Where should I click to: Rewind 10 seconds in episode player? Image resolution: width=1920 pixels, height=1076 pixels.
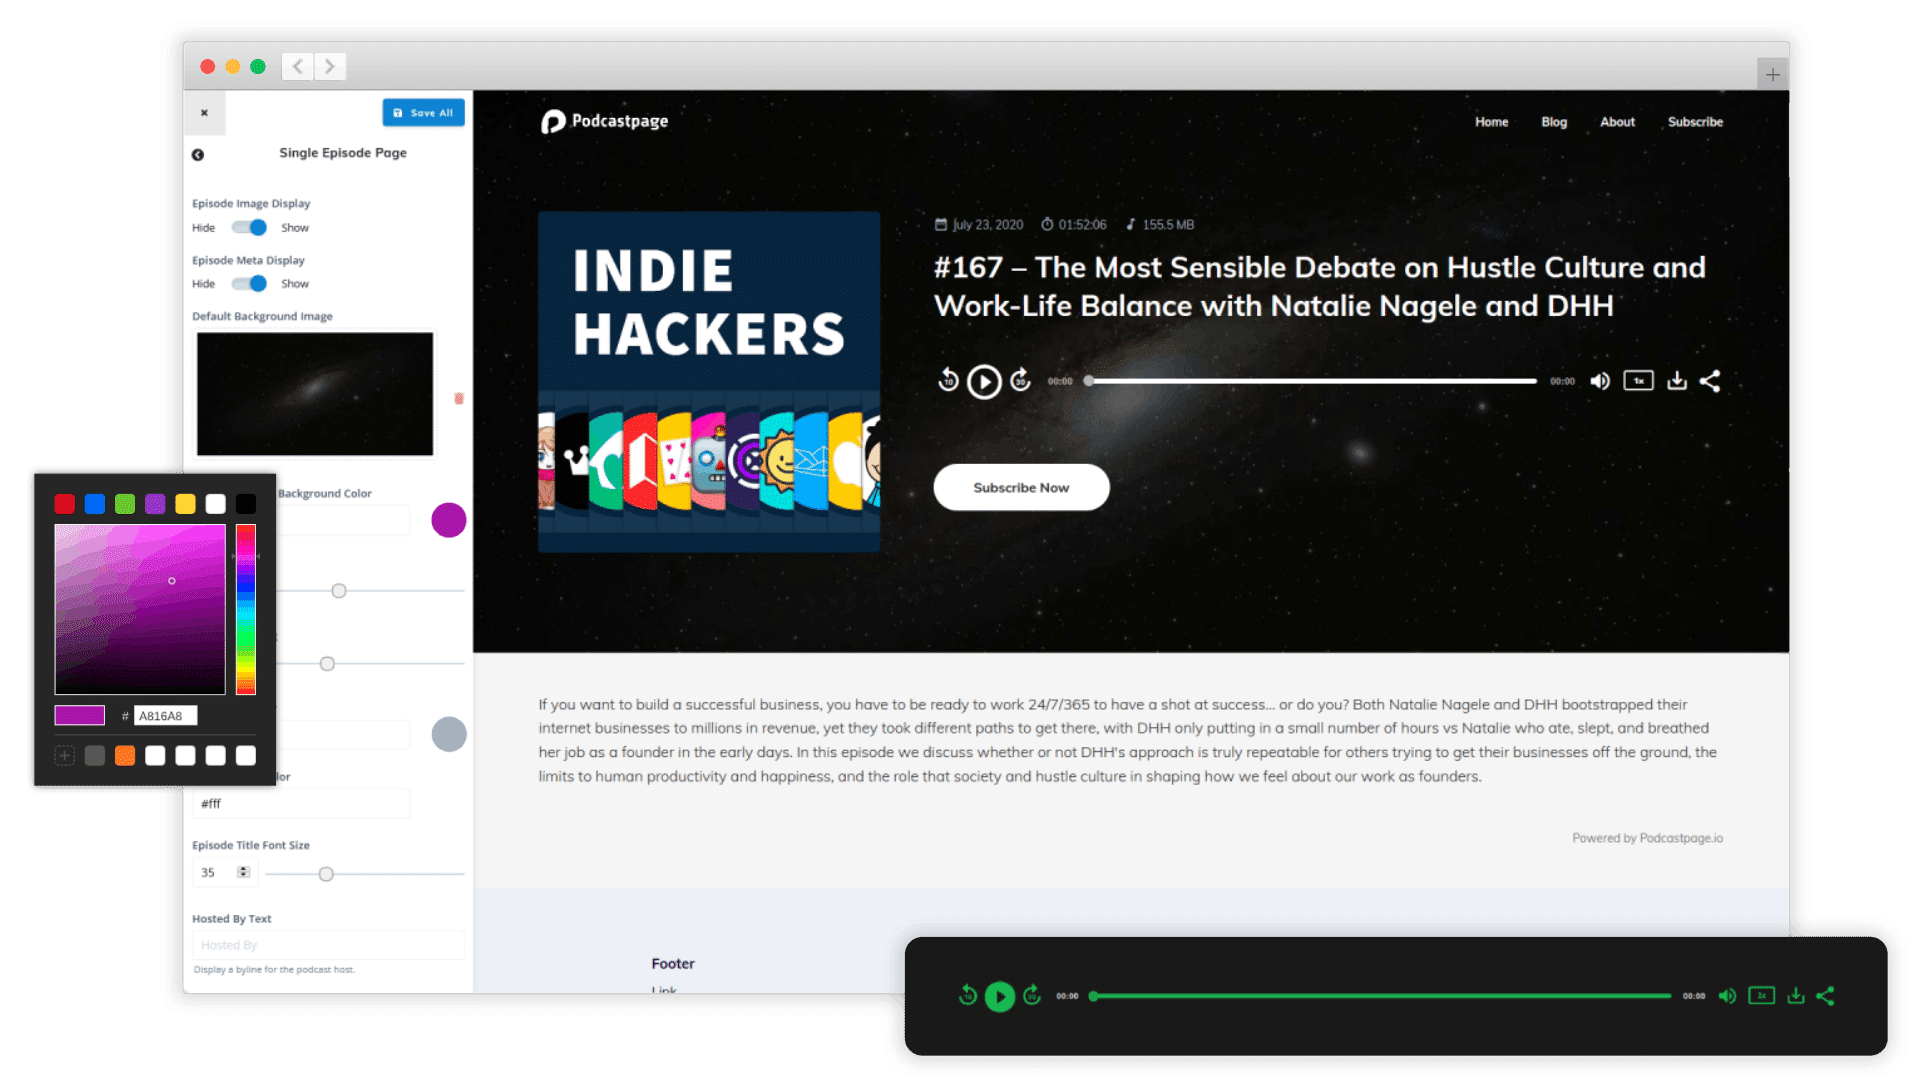[948, 380]
